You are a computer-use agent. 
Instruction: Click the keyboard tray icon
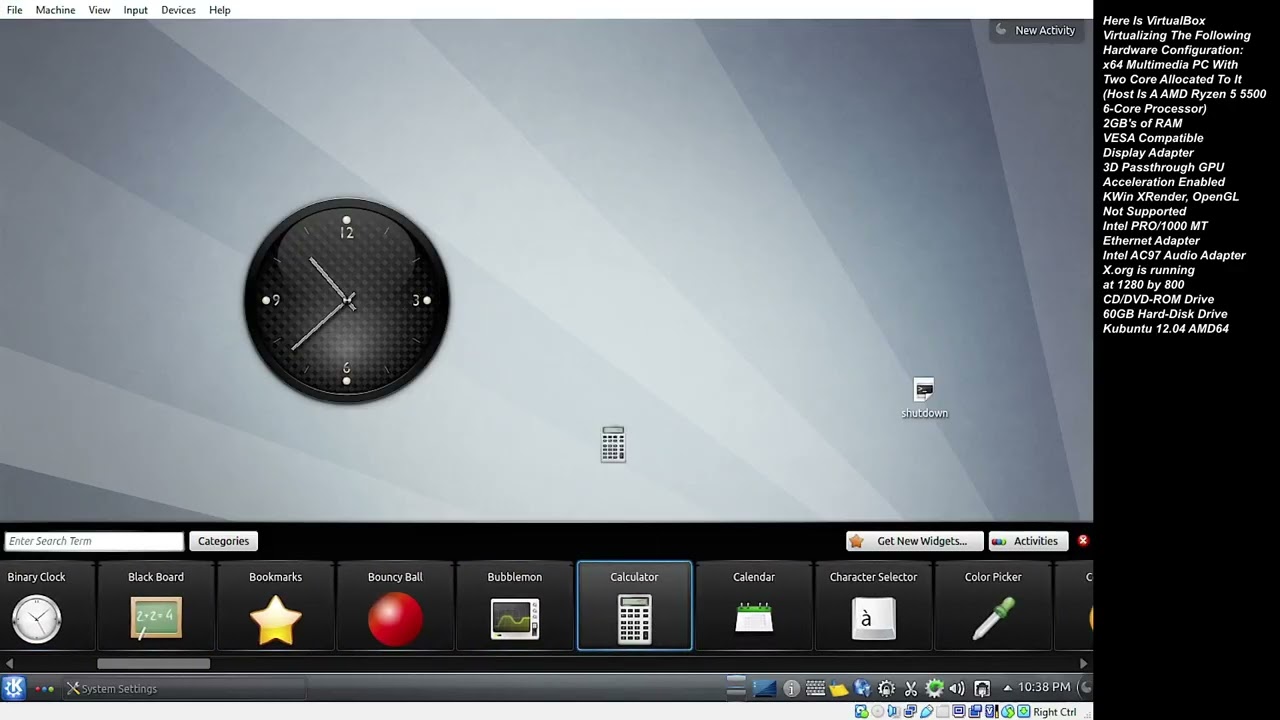[x=815, y=688]
